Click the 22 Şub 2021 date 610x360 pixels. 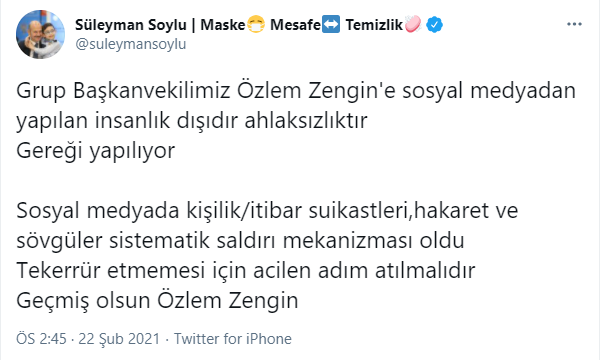(x=119, y=339)
